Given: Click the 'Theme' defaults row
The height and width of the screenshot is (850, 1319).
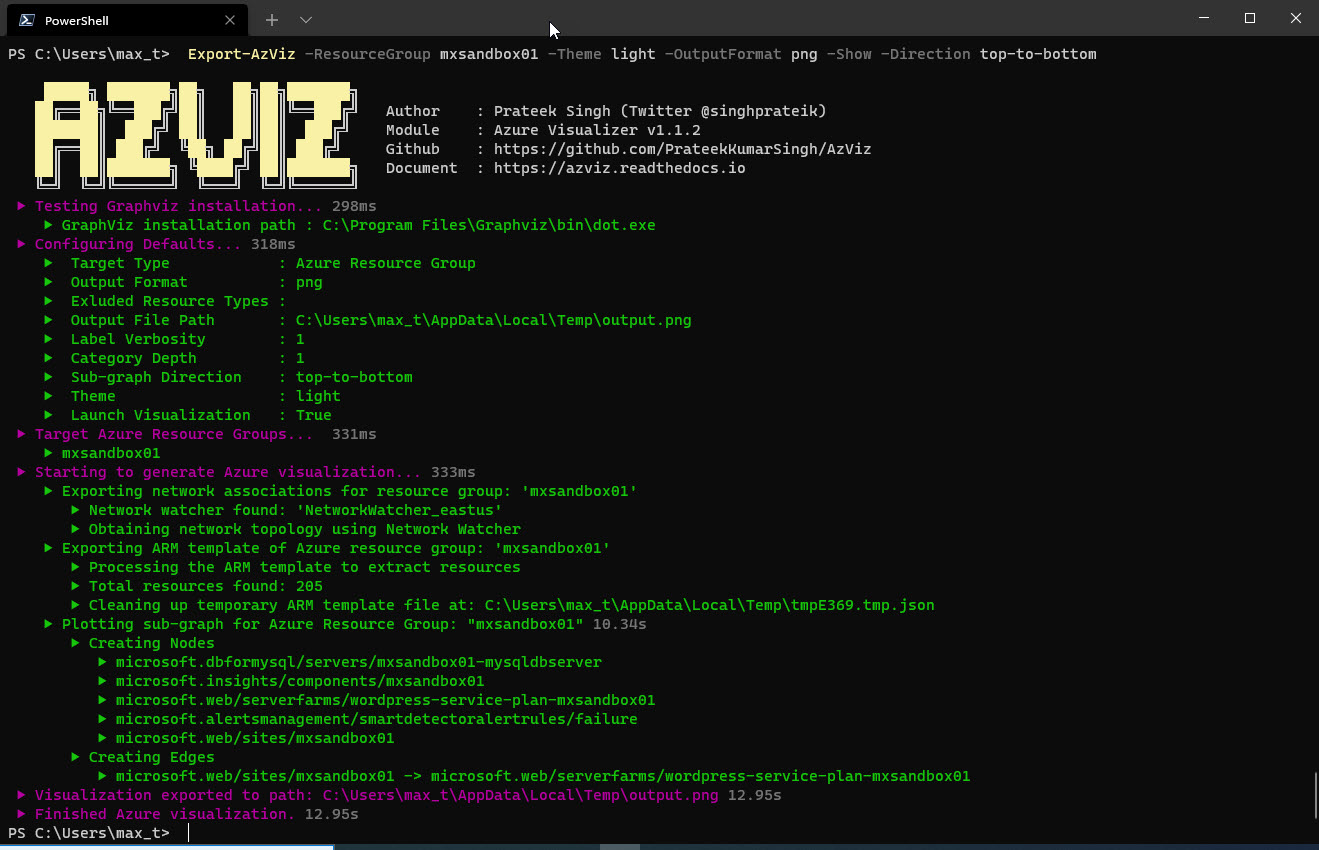Looking at the screenshot, I should click(x=192, y=396).
